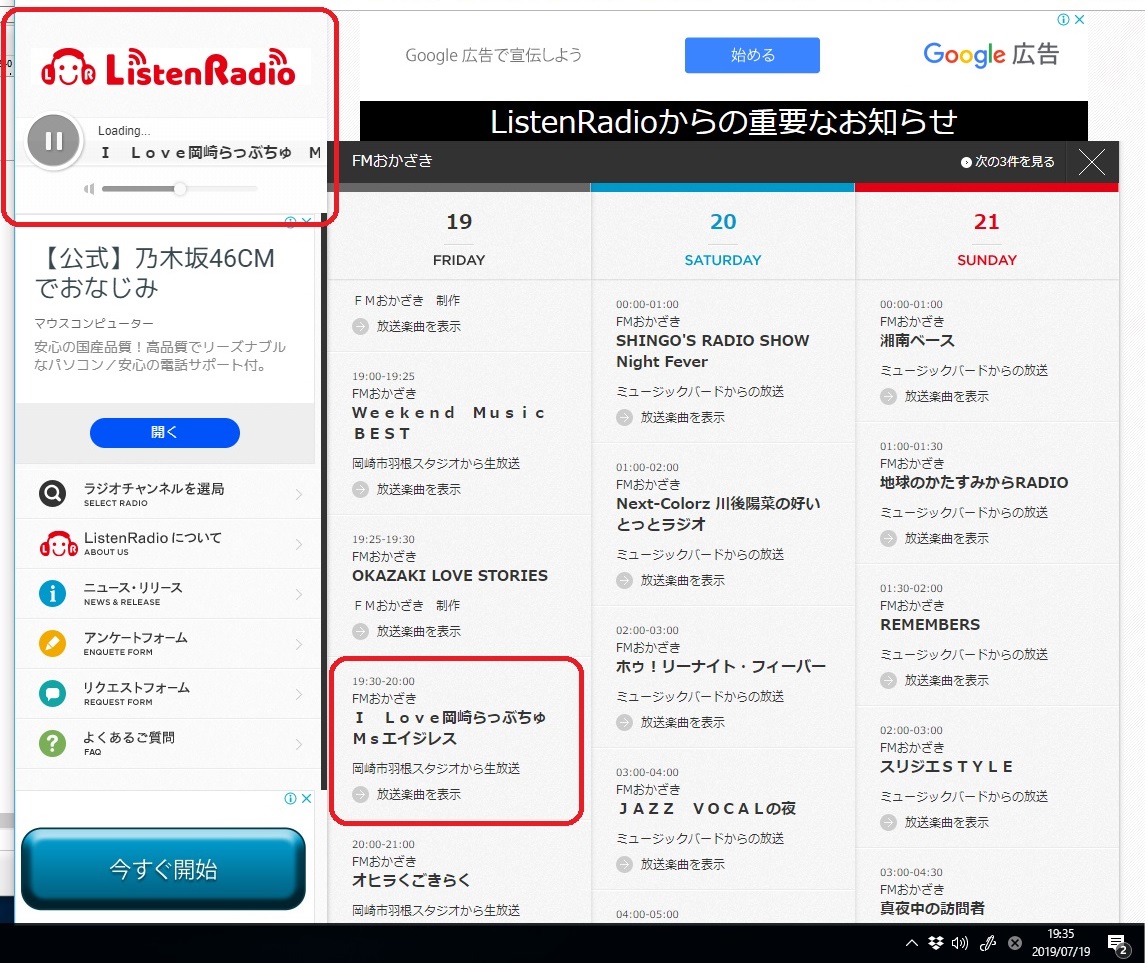Click 今すぐ開始 button

click(x=164, y=869)
